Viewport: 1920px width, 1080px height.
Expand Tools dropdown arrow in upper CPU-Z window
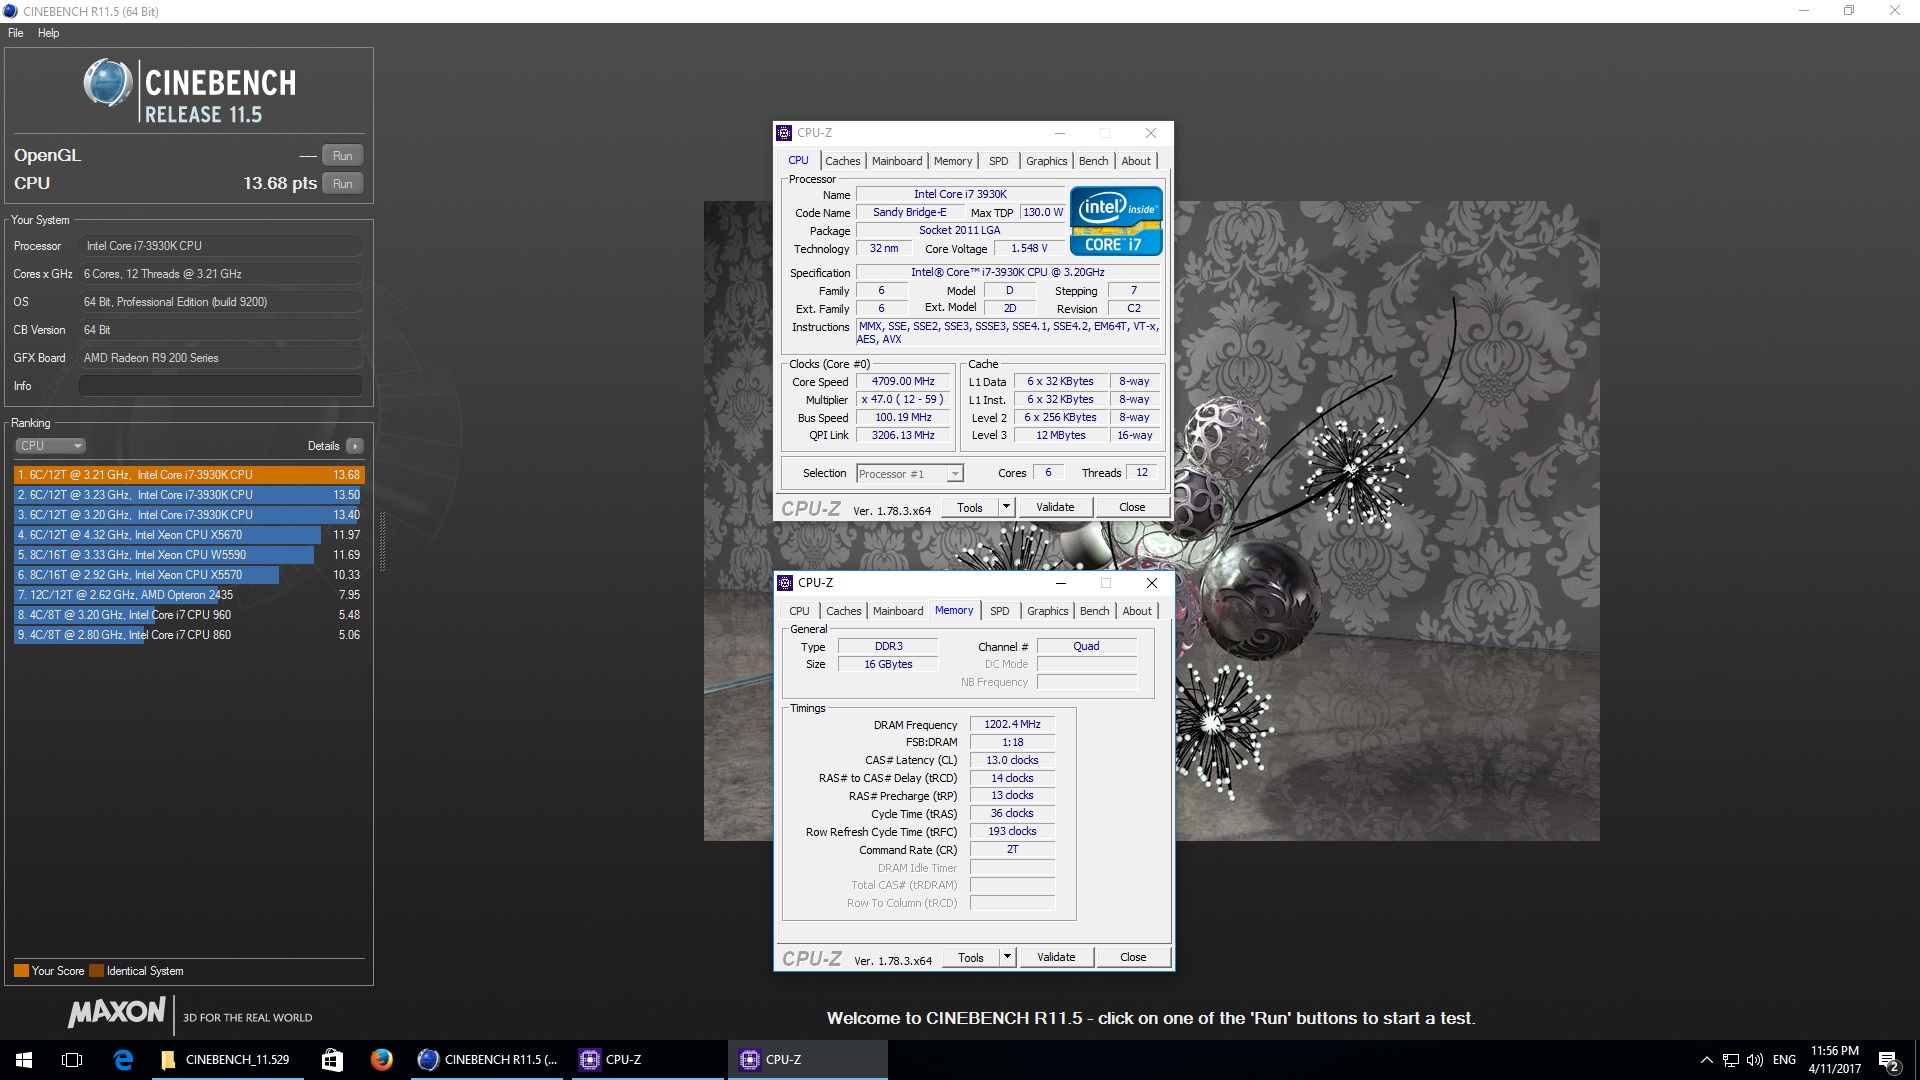pyautogui.click(x=1007, y=508)
